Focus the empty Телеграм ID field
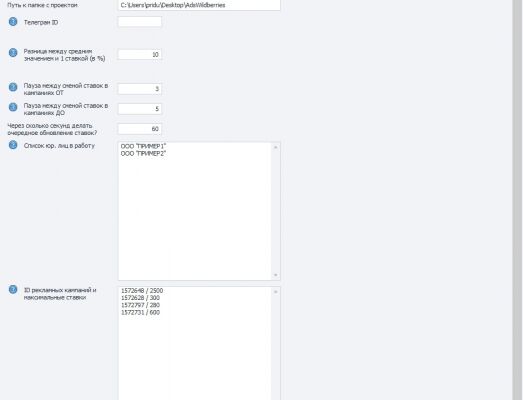Viewport: 523px width, 400px height. pyautogui.click(x=140, y=22)
